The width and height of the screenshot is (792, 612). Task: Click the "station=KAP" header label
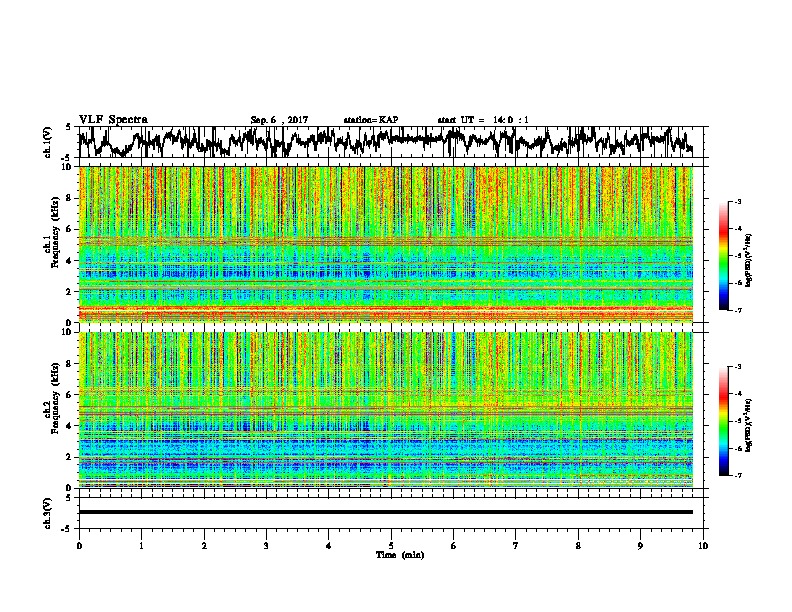point(371,120)
